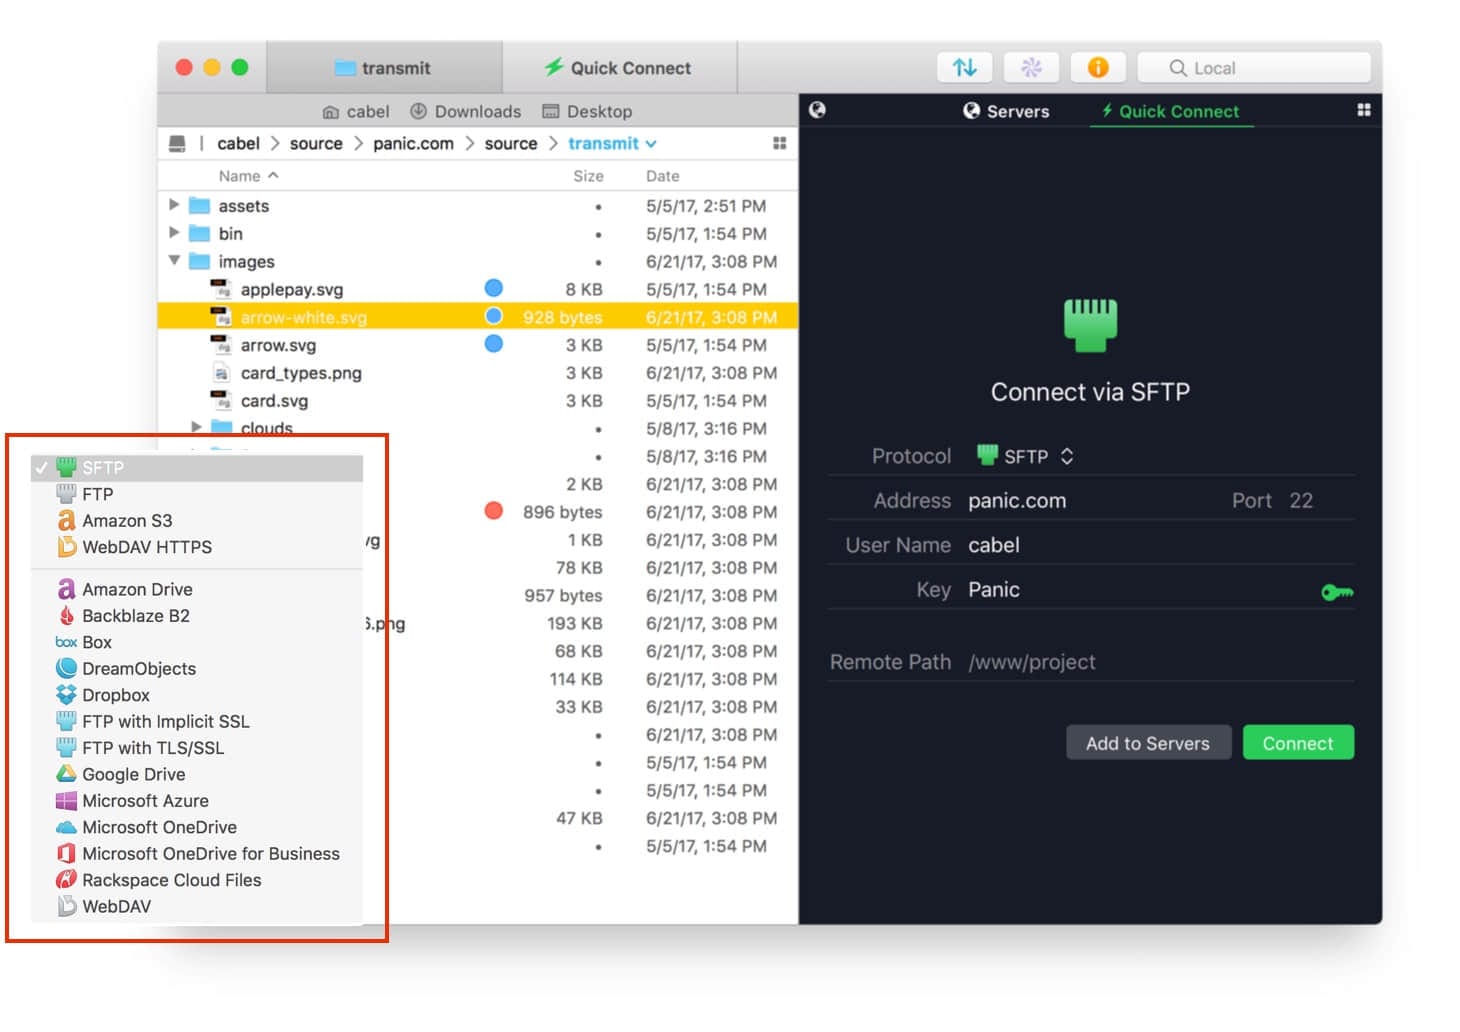Click the blue sync dot for arrow.svg
Screen dimensions: 1460x1032
(x=493, y=344)
